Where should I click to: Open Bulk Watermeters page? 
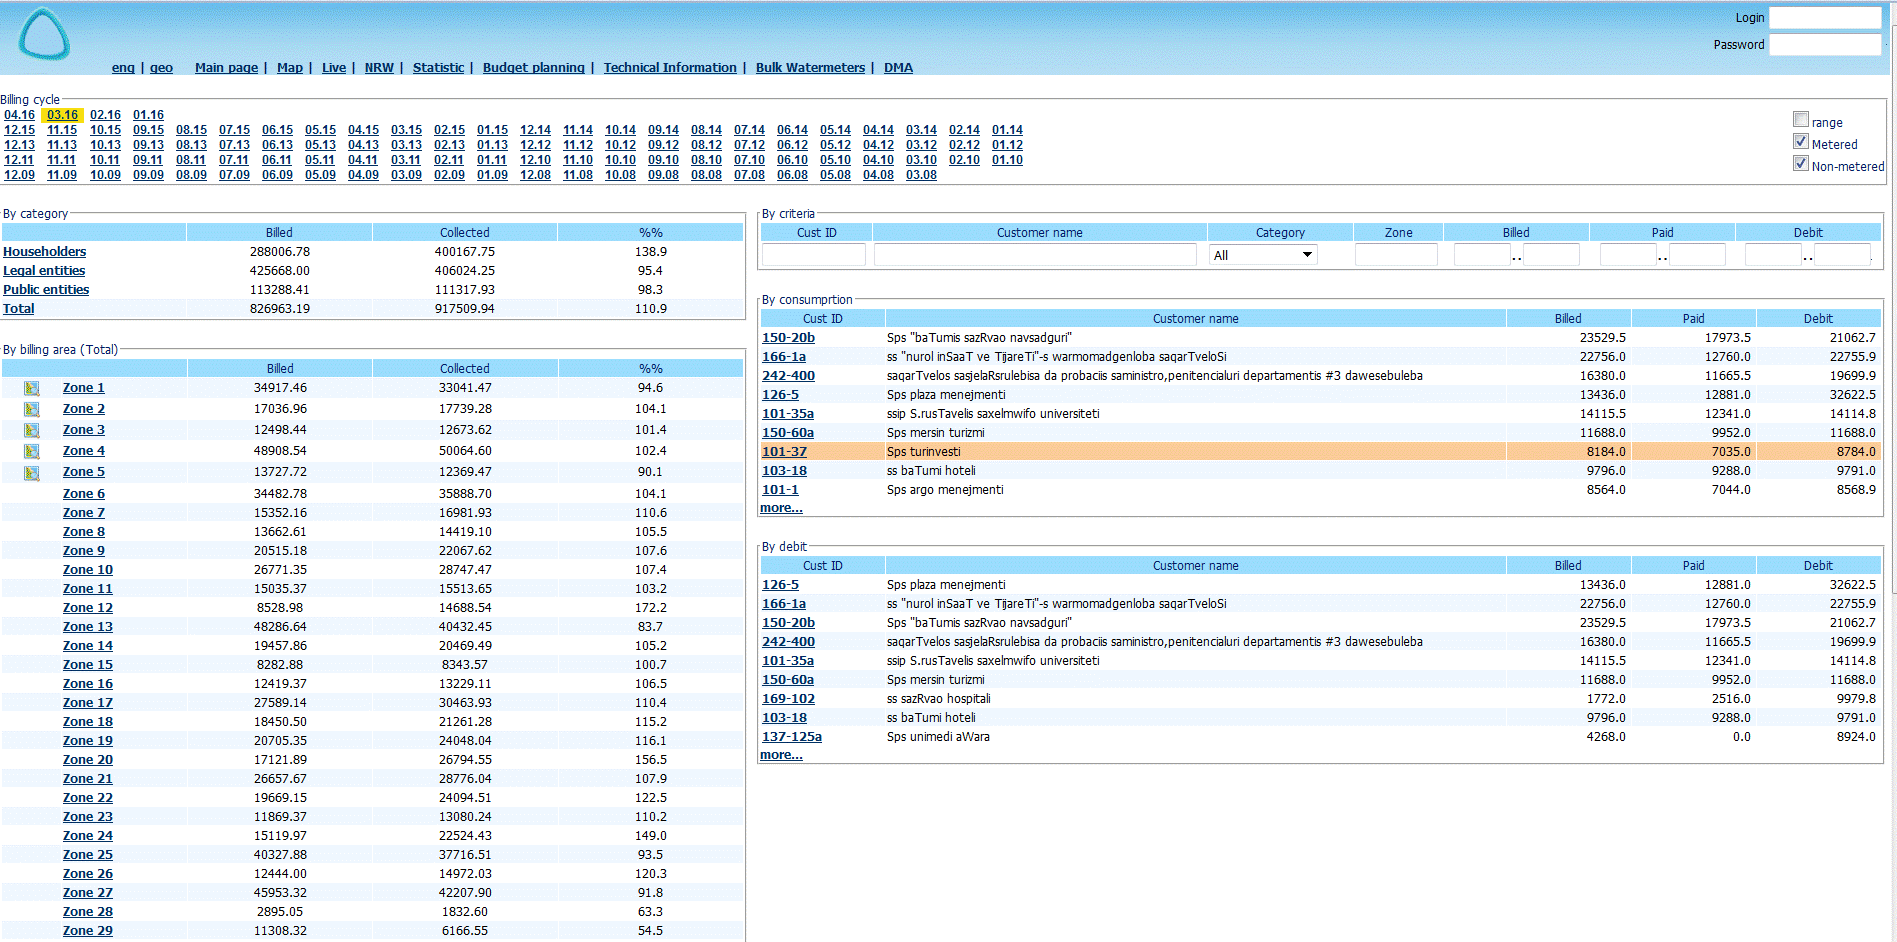(x=810, y=68)
